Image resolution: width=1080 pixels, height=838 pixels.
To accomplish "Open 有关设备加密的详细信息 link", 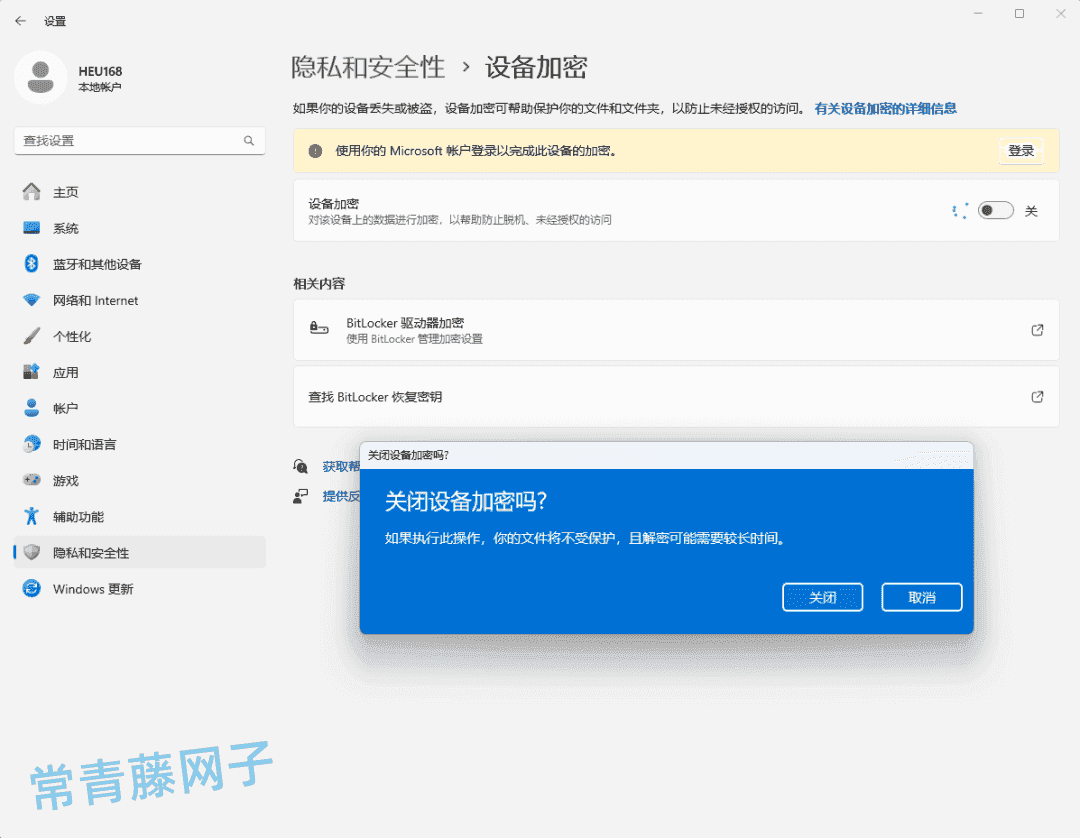I will pyautogui.click(x=885, y=108).
